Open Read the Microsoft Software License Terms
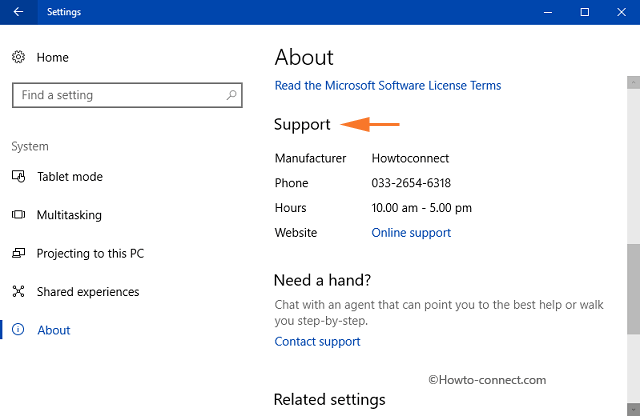The height and width of the screenshot is (416, 640). tap(388, 85)
